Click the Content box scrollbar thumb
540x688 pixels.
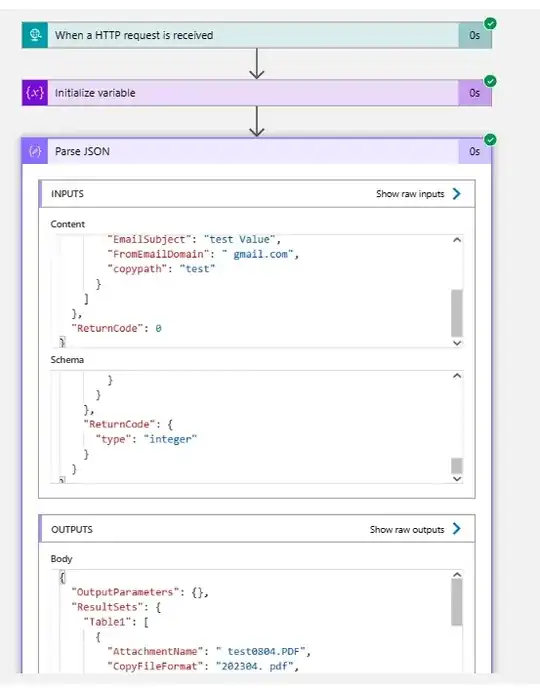[457, 313]
